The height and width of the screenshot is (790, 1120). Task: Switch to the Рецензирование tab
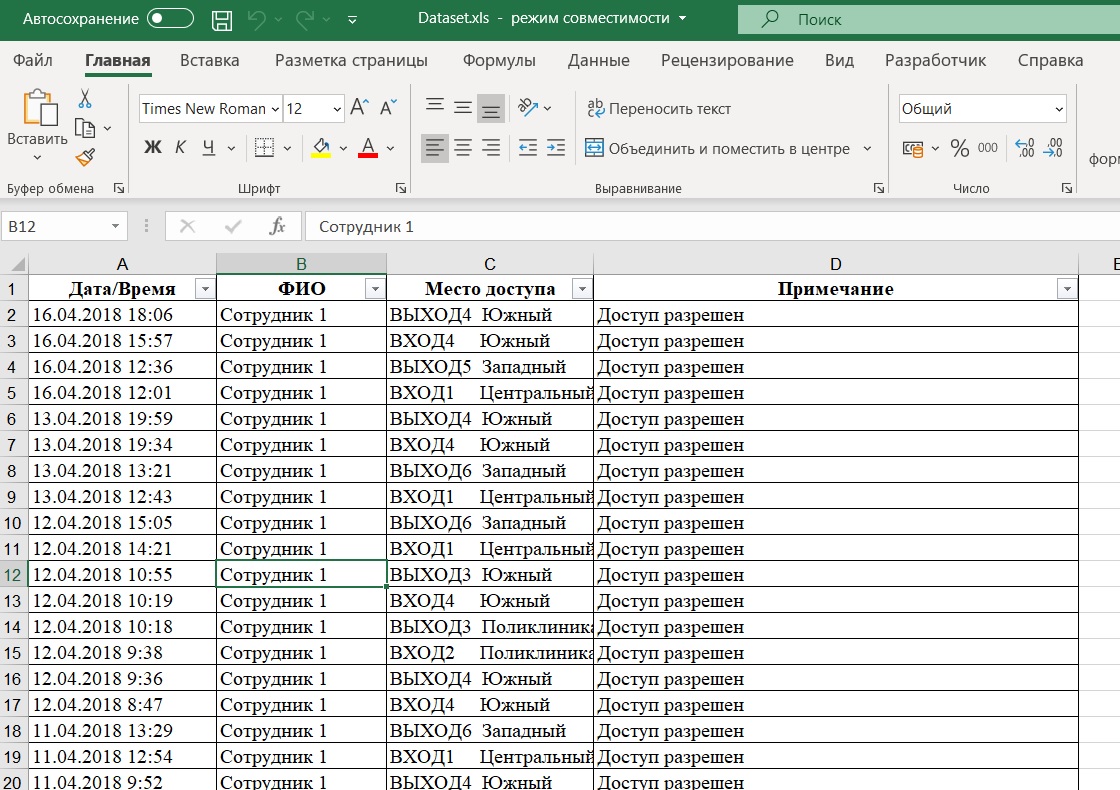tap(727, 61)
